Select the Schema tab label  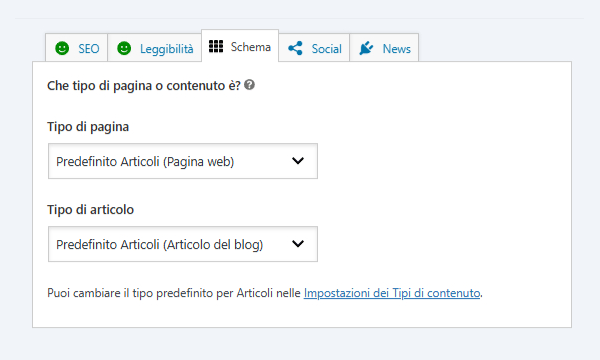(251, 47)
